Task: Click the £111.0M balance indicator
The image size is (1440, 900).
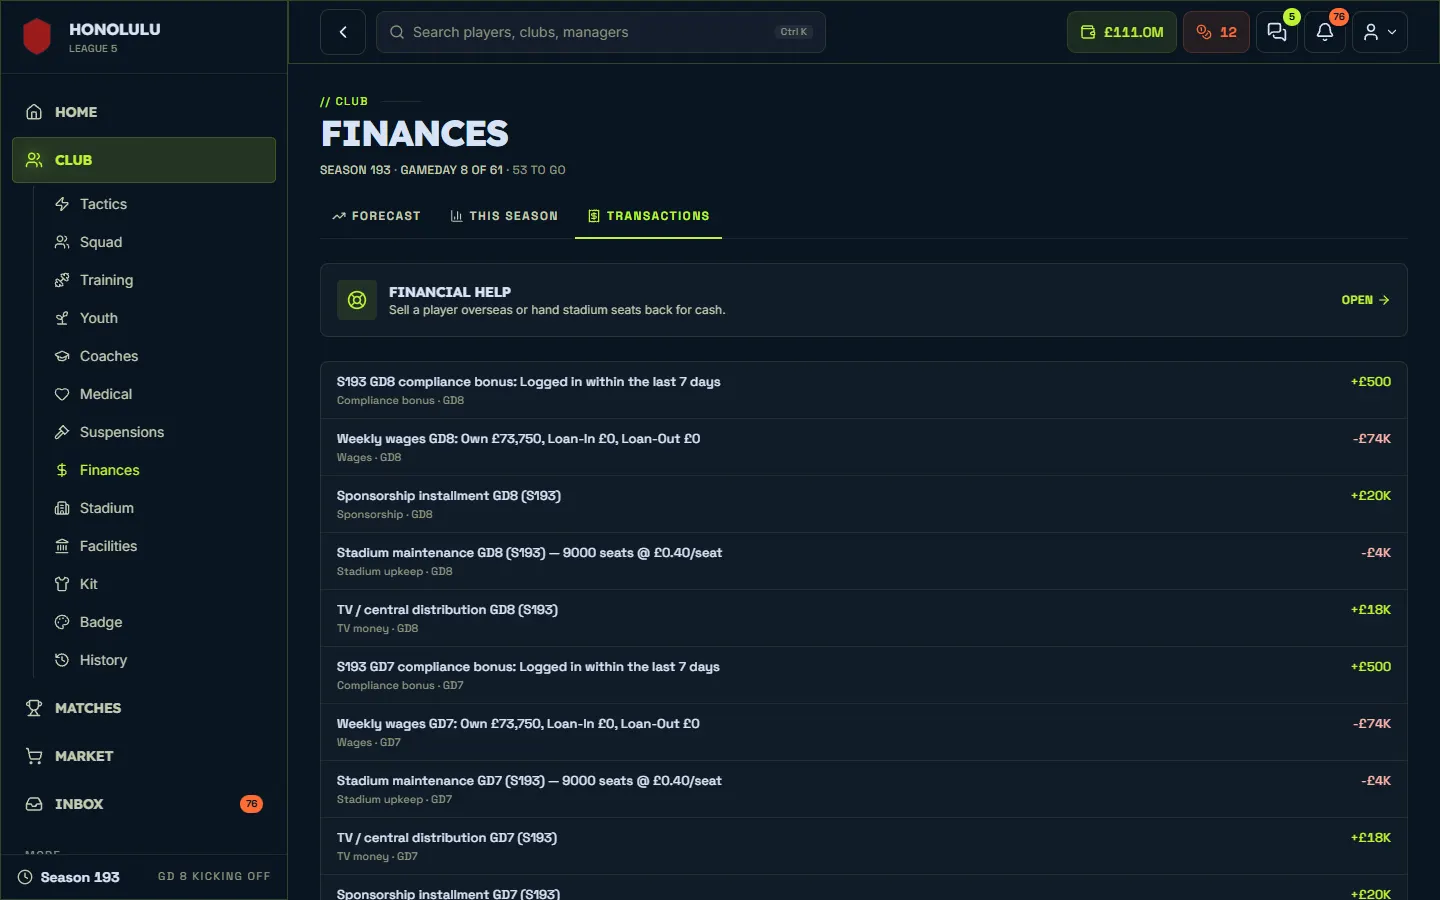Action: pos(1122,32)
